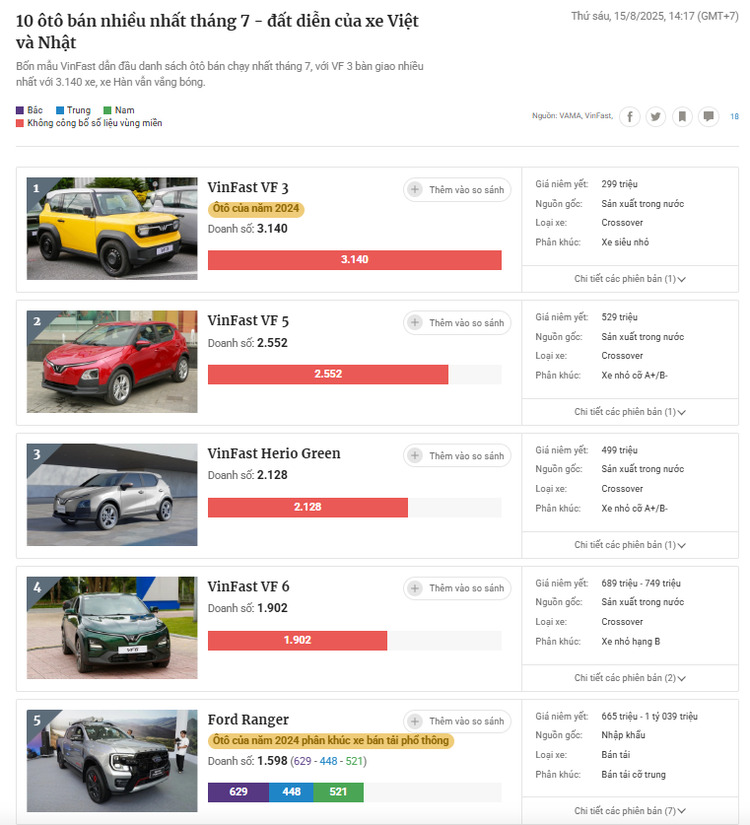Image resolution: width=750 pixels, height=825 pixels.
Task: Click the '665 triệu - 1 tỷ 039 triệu' price
Action: tap(649, 717)
